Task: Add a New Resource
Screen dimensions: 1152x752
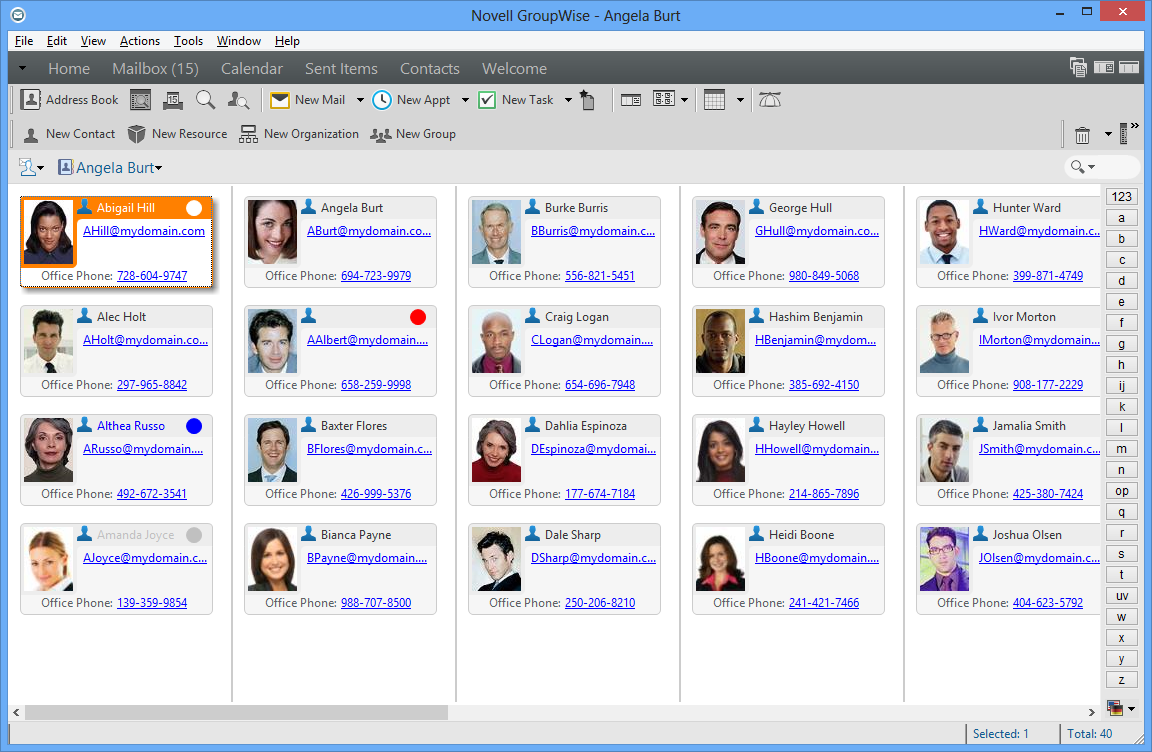Action: (x=177, y=134)
